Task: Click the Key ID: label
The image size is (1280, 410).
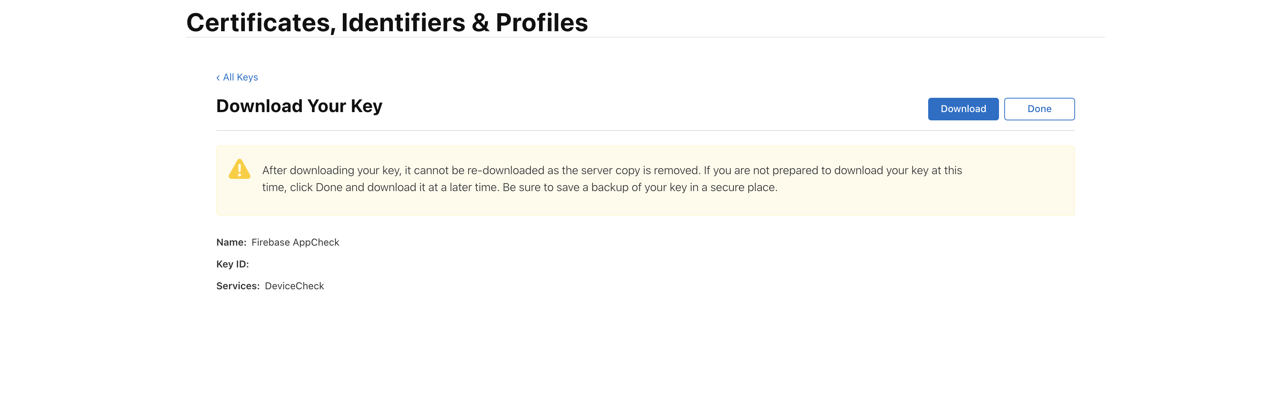Action: (232, 264)
